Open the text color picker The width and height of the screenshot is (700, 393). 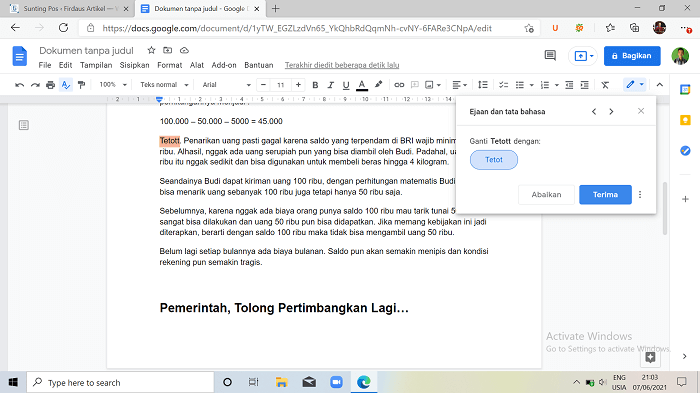(x=362, y=85)
